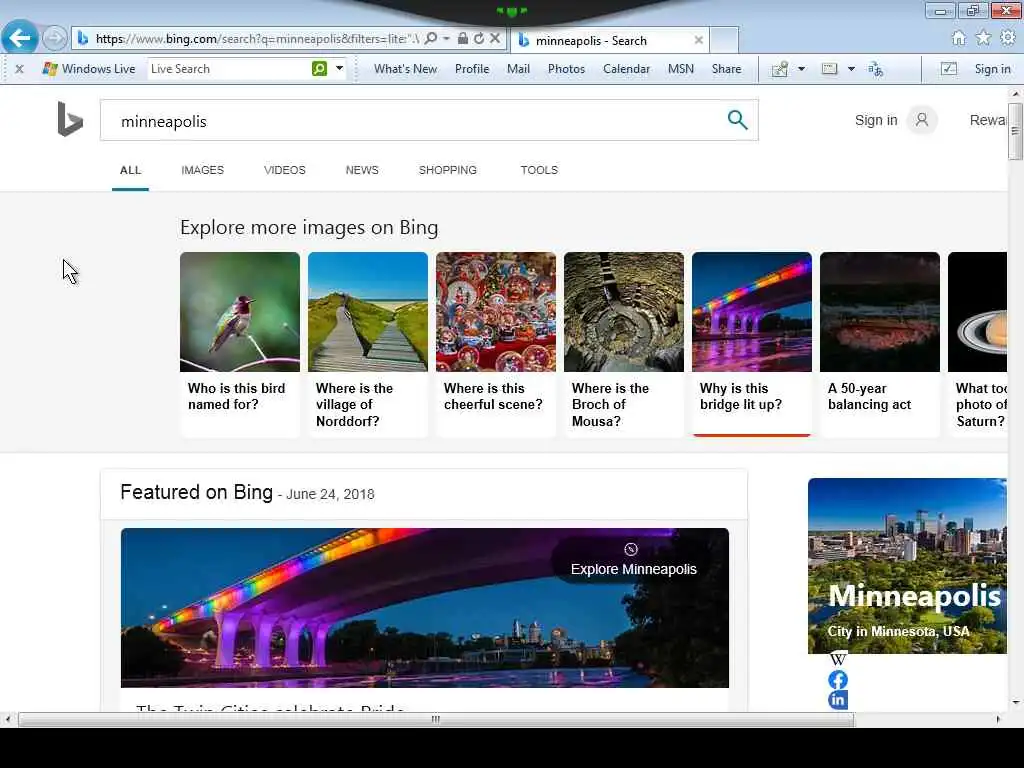Open the browser Home icon
The height and width of the screenshot is (768, 1024).
959,39
